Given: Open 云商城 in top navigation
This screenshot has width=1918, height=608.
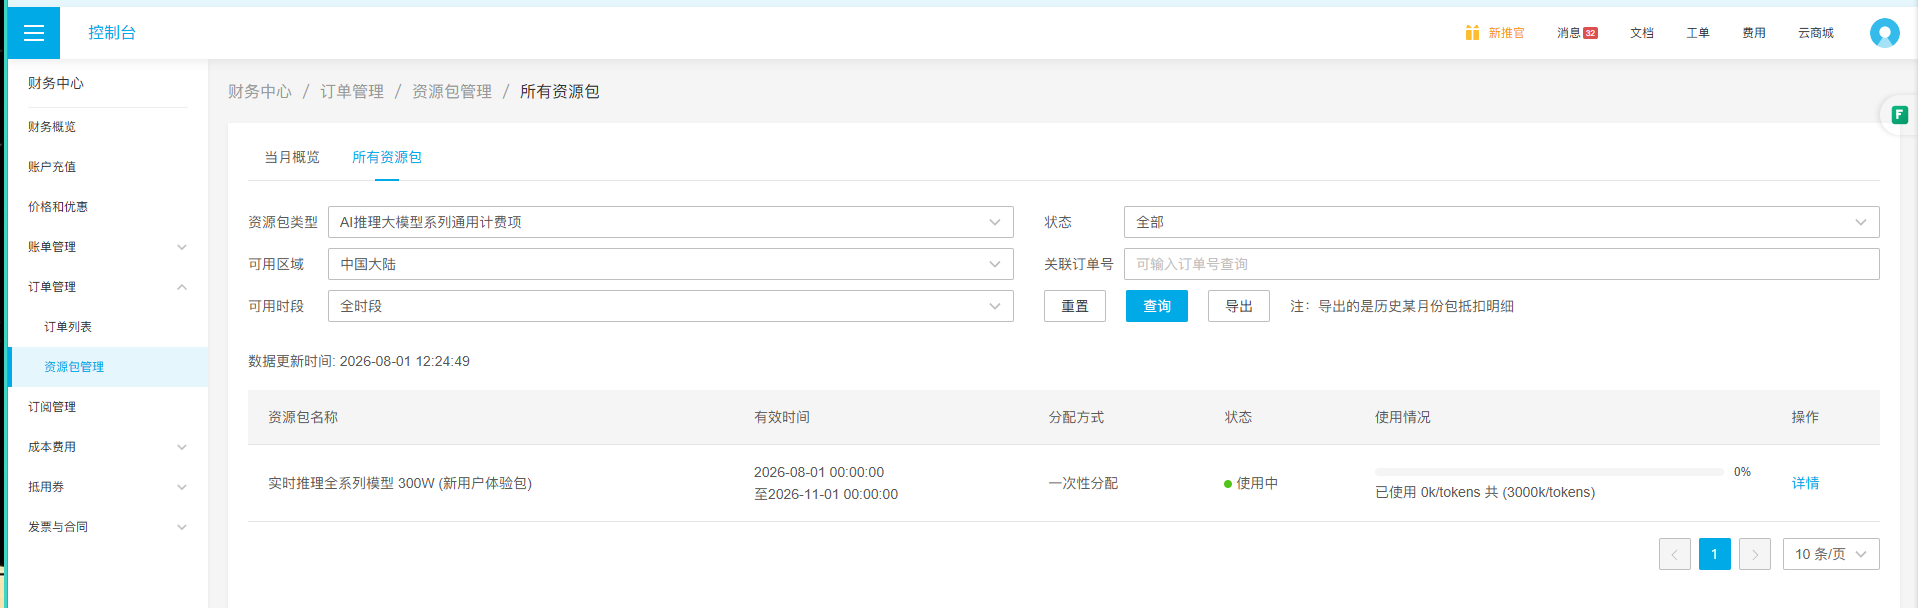Looking at the screenshot, I should coord(1816,33).
